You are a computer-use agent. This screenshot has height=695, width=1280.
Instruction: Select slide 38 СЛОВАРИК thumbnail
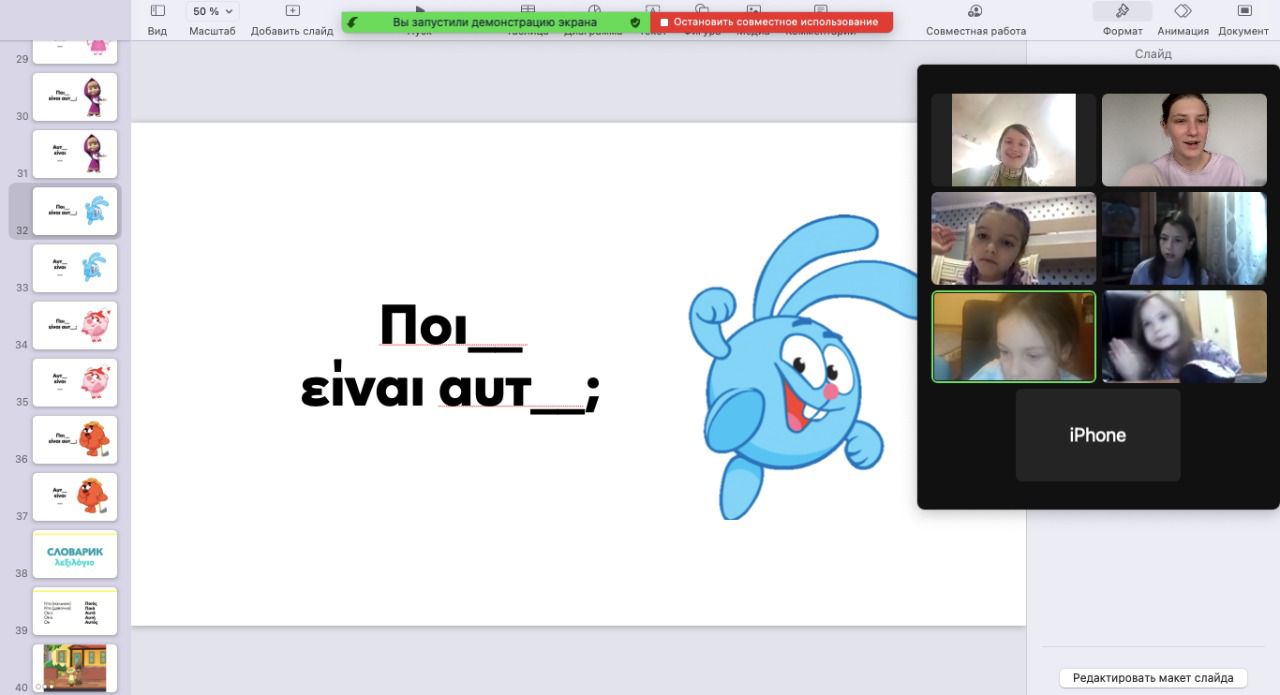tap(75, 554)
